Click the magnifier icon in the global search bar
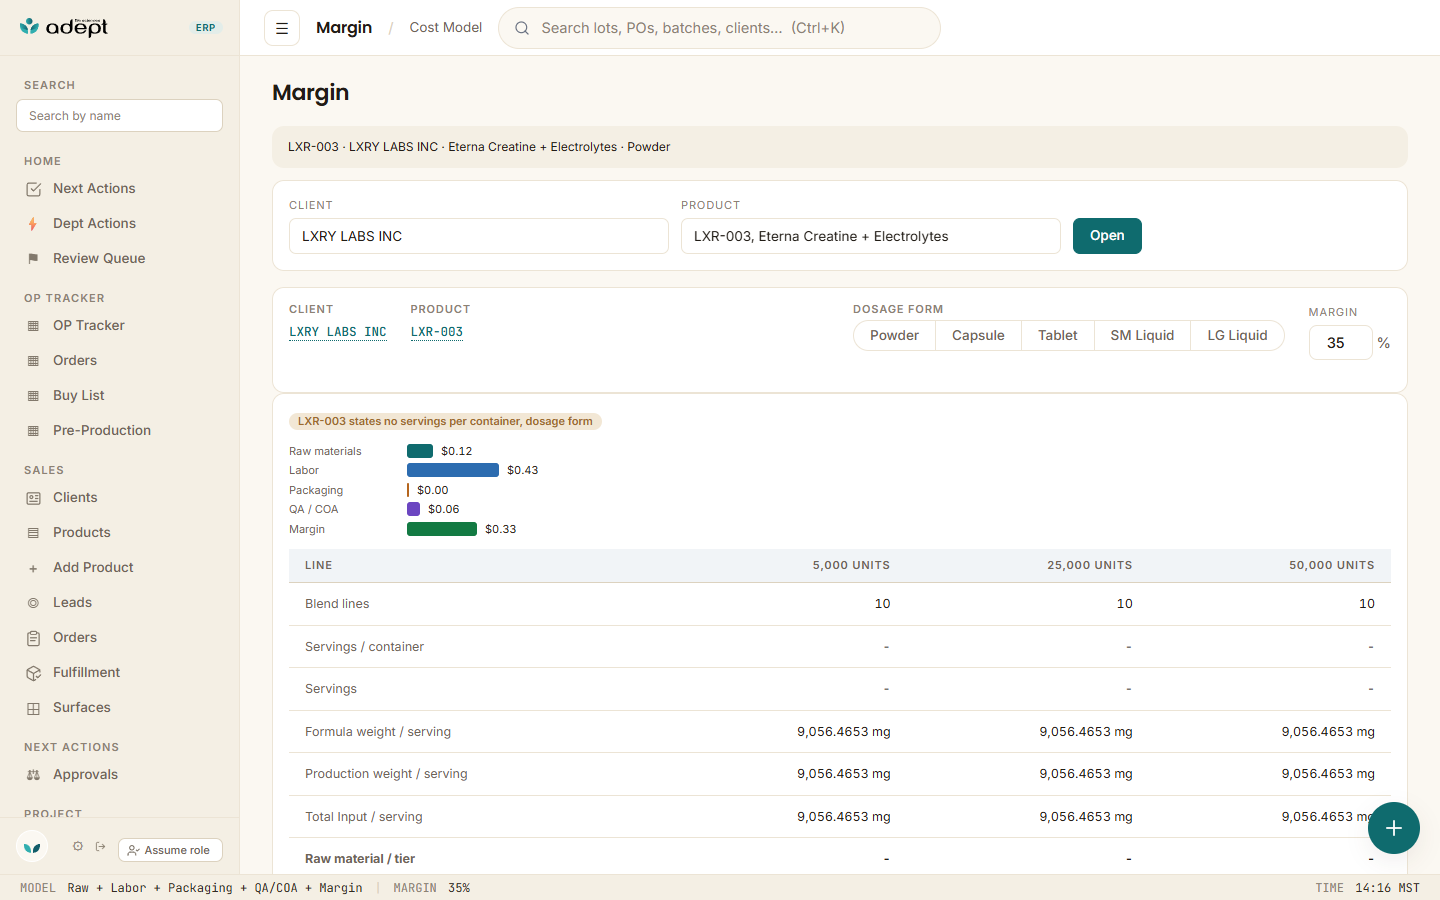1440x900 pixels. tap(522, 28)
